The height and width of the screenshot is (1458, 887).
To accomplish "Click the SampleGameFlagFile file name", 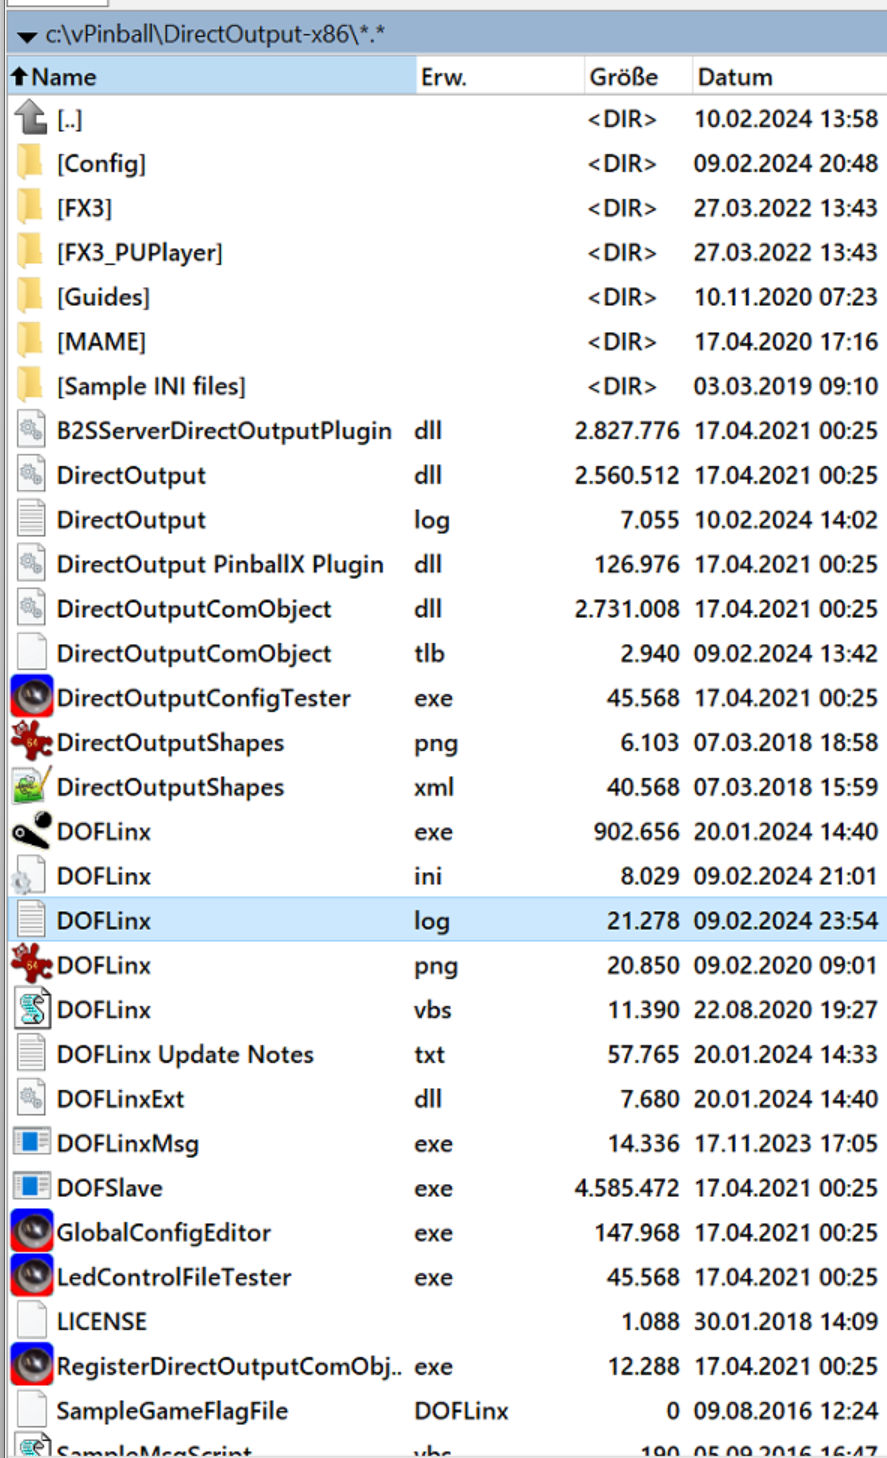I will [172, 1410].
